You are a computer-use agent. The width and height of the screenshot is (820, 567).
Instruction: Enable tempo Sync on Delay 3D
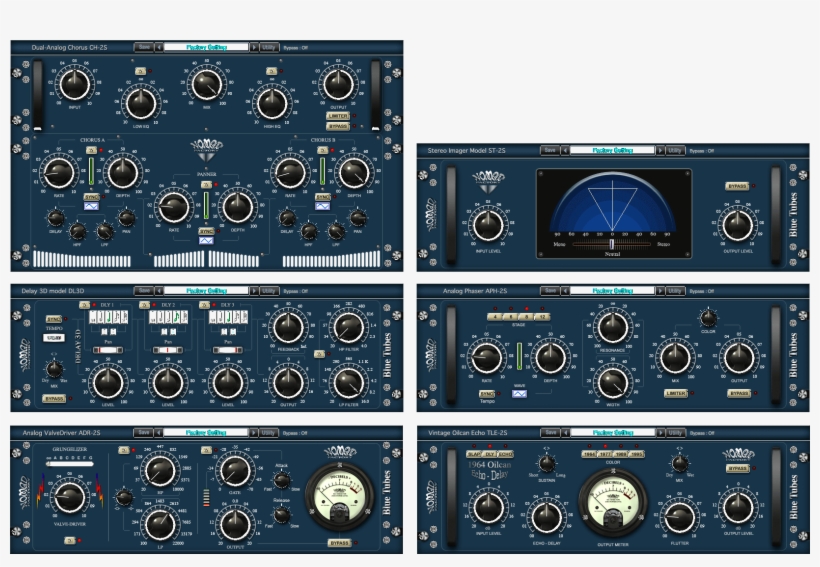53,319
